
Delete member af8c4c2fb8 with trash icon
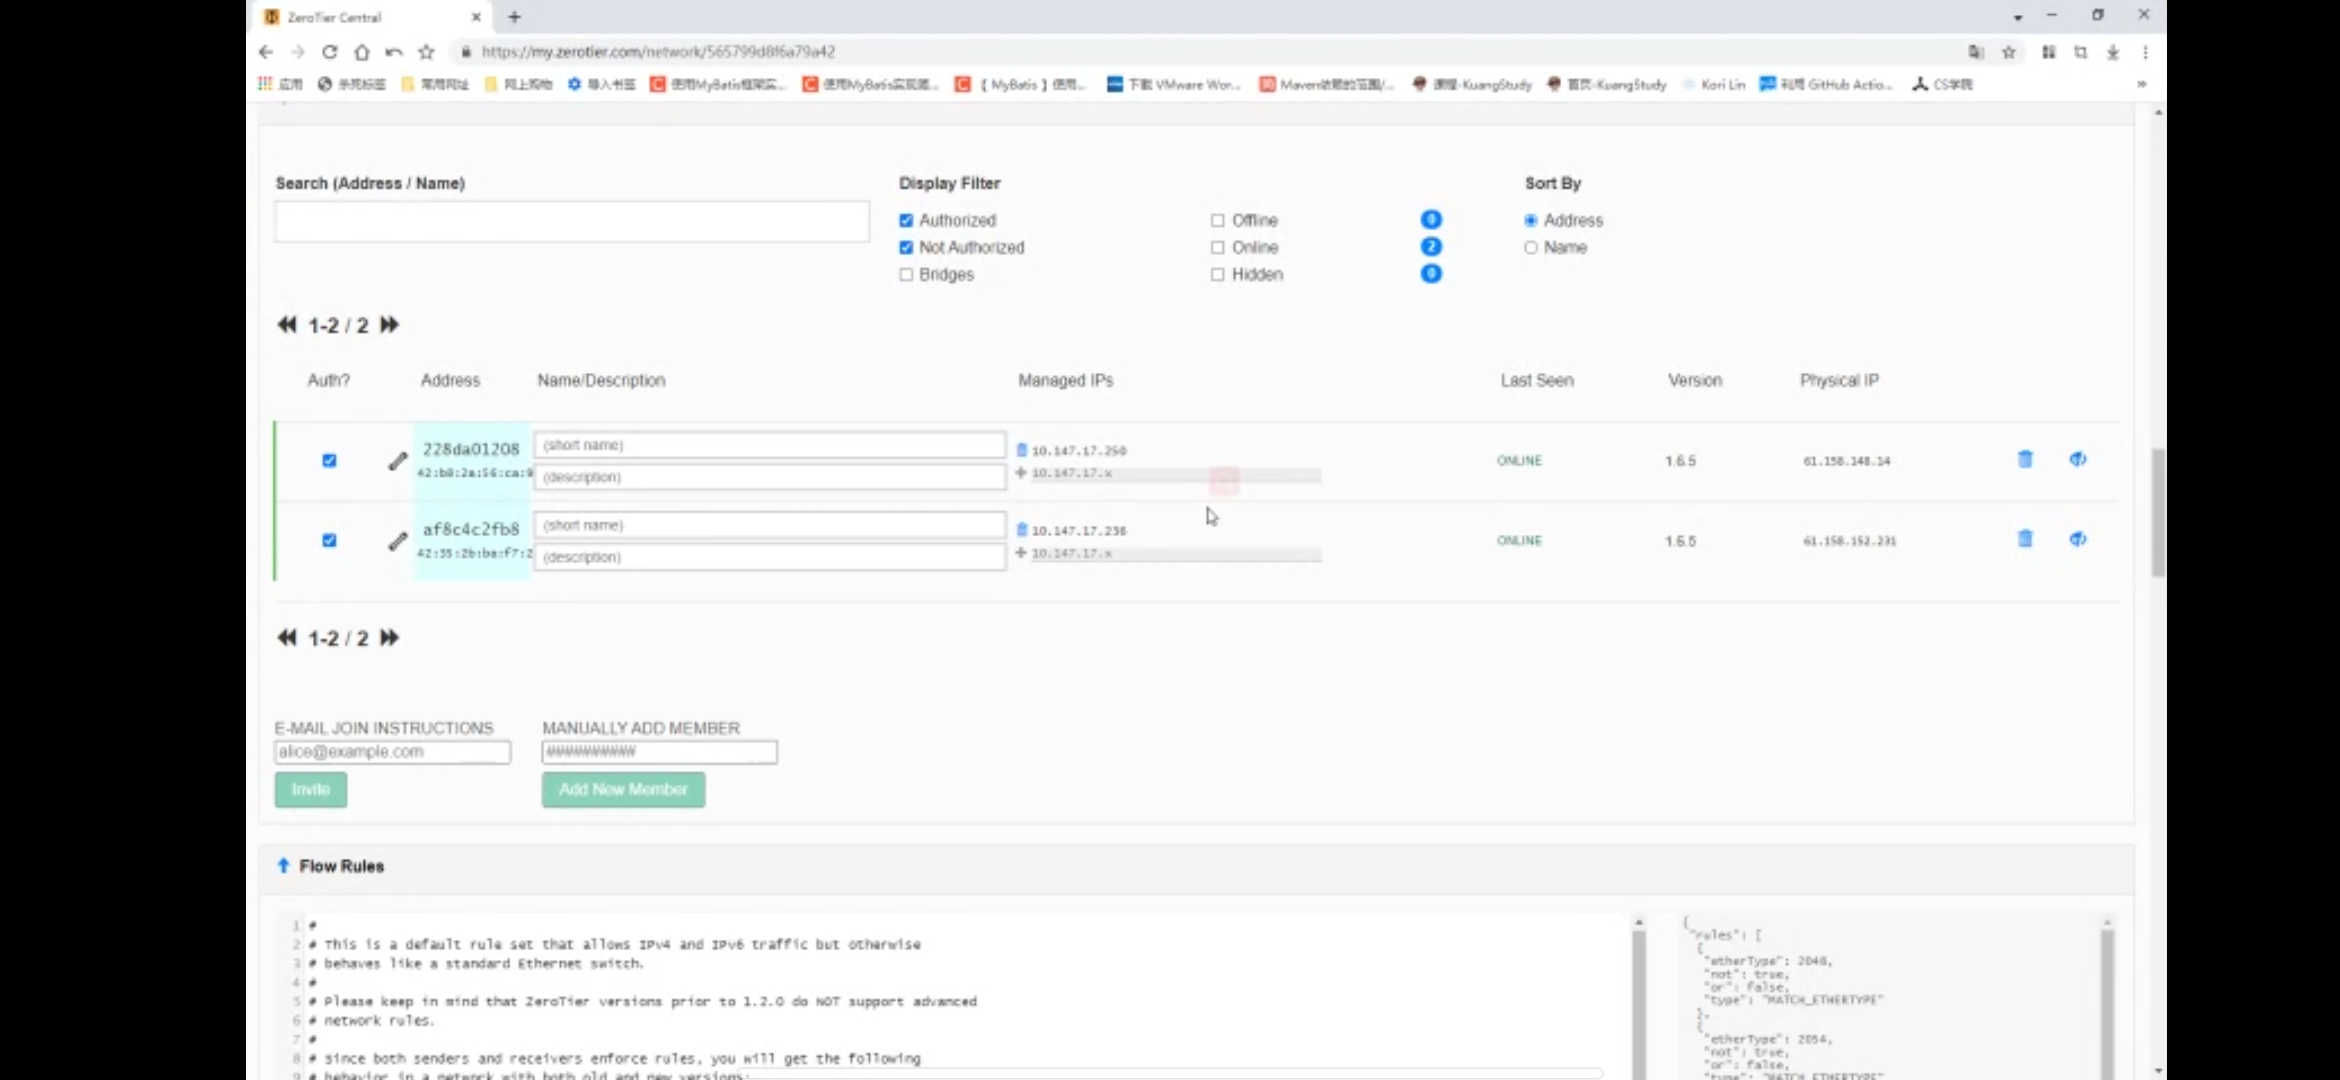tap(2025, 539)
